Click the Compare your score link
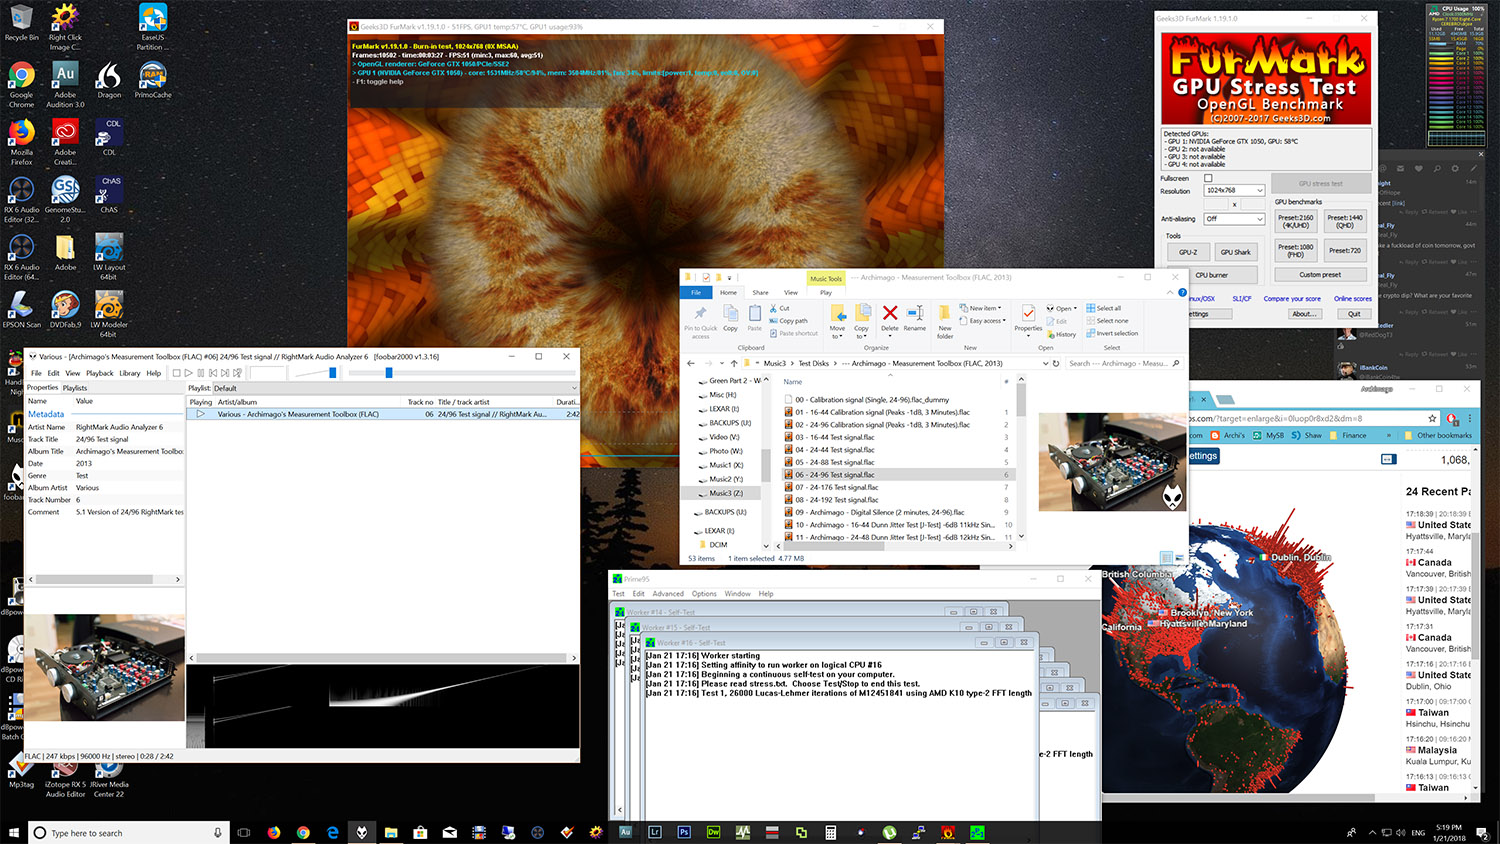This screenshot has height=844, width=1500. pyautogui.click(x=1292, y=299)
